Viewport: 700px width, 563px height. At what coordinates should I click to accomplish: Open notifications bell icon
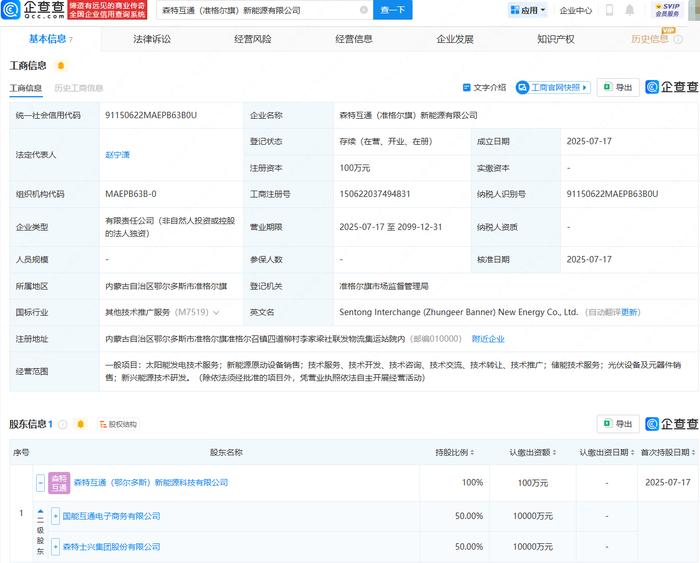[629, 10]
